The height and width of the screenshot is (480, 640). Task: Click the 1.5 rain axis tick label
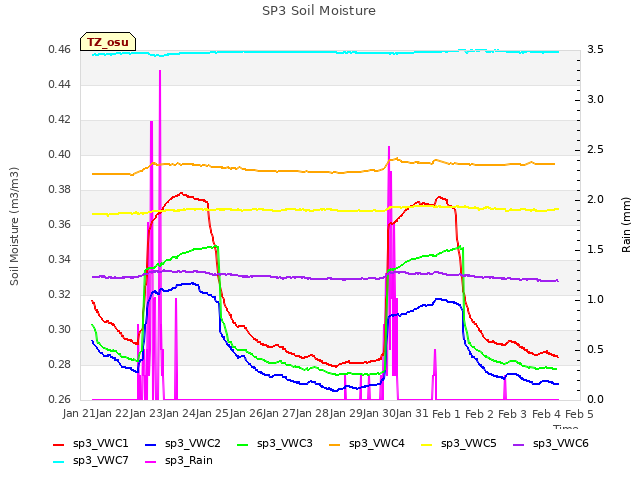pyautogui.click(x=596, y=250)
